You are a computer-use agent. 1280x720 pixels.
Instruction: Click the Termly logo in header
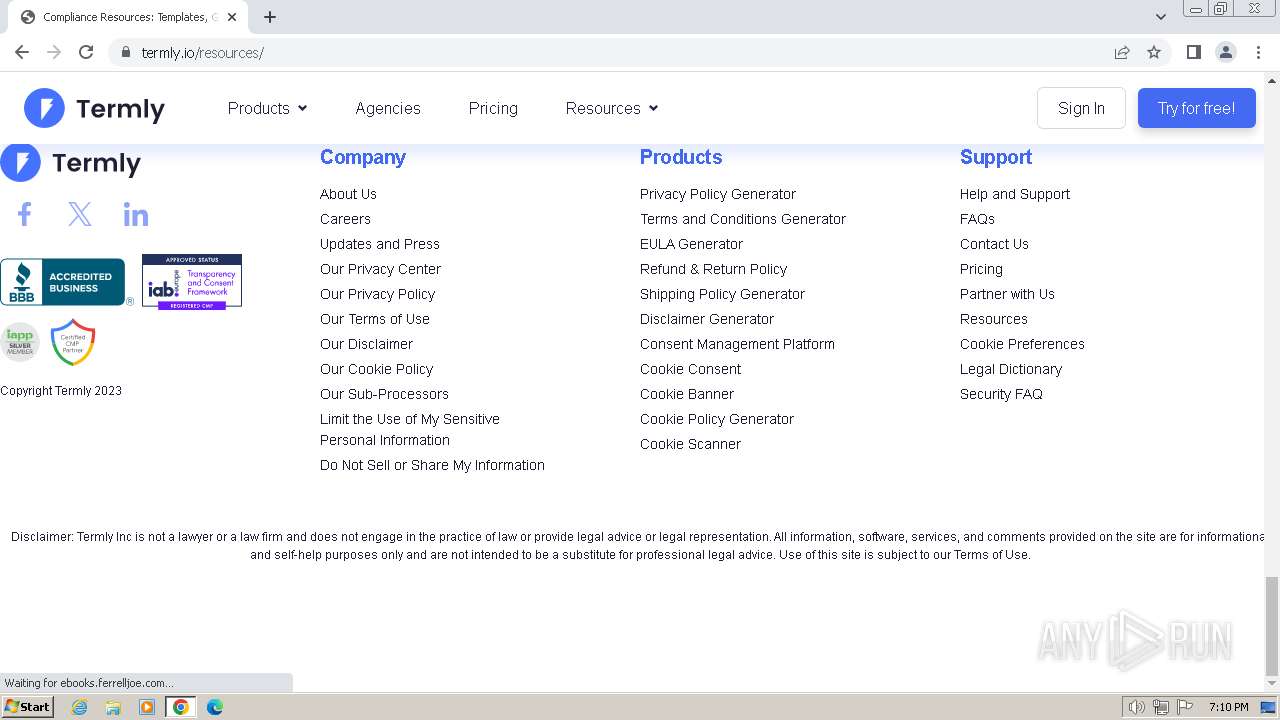click(x=95, y=108)
